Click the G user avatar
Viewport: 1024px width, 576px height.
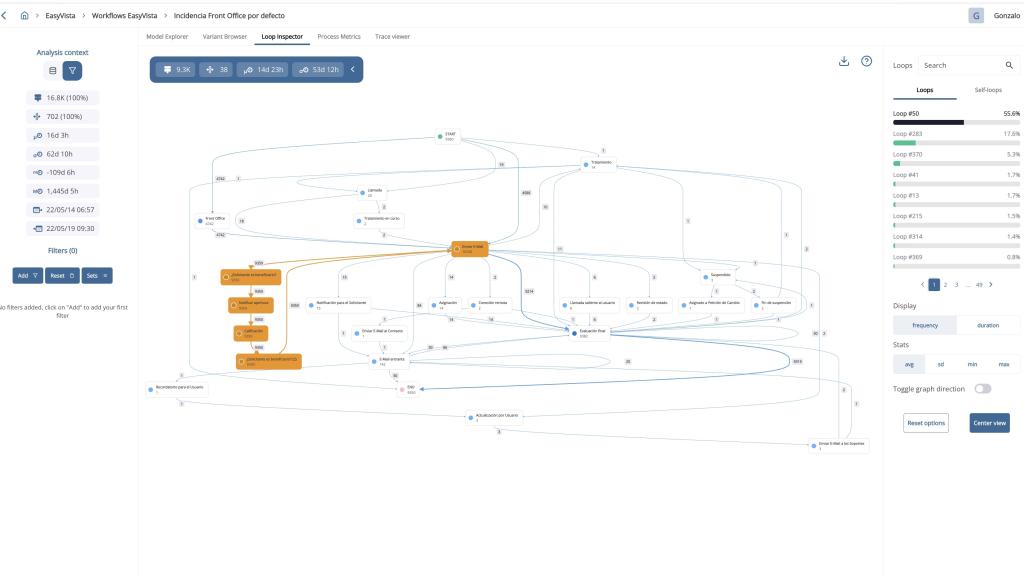(976, 15)
